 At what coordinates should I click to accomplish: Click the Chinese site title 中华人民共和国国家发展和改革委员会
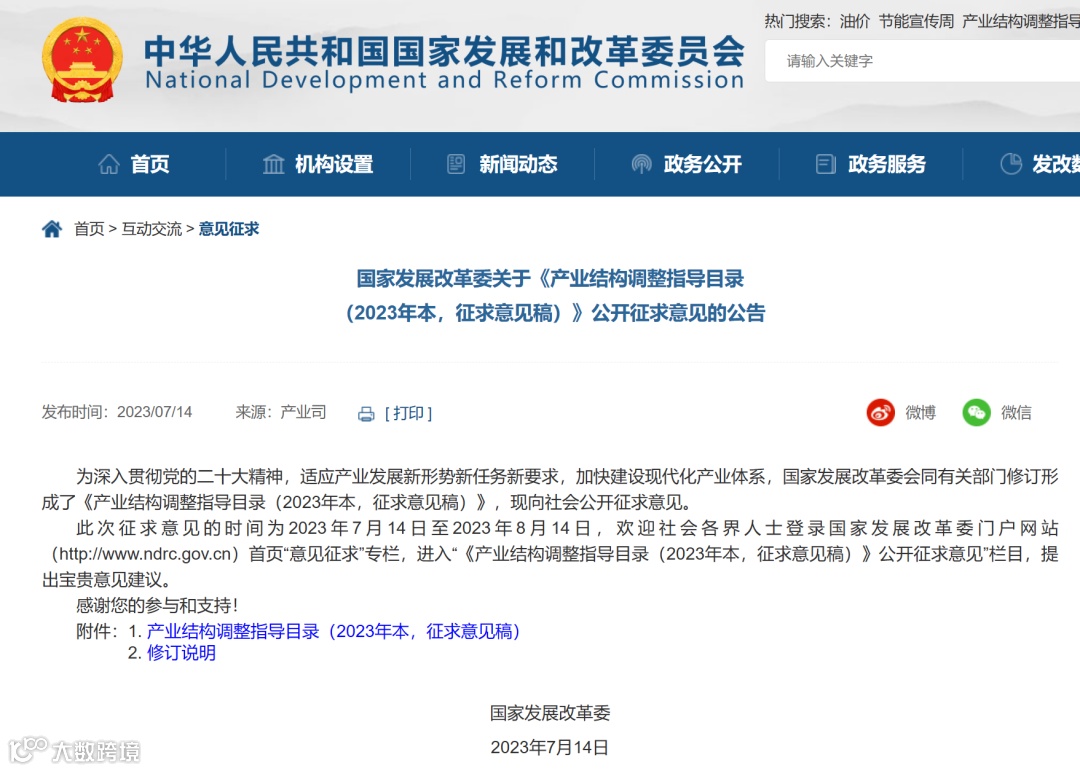click(x=444, y=51)
